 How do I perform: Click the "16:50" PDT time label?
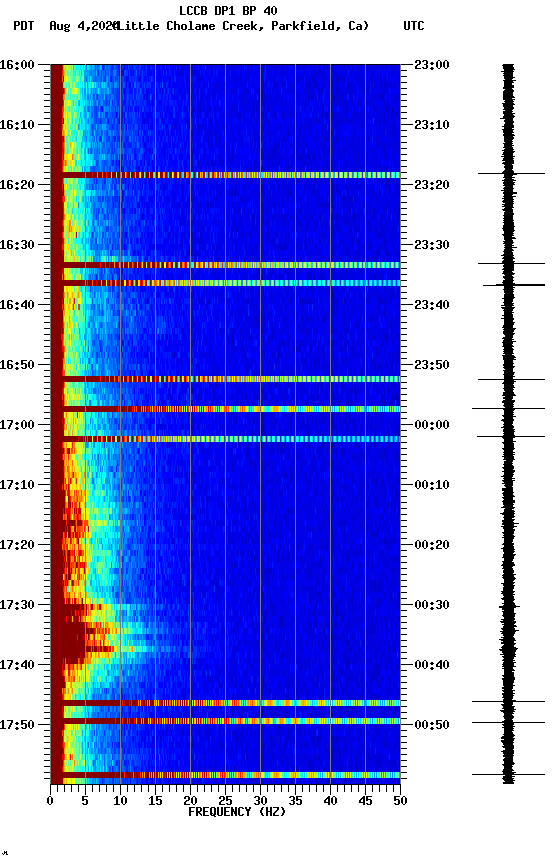[x=17, y=365]
